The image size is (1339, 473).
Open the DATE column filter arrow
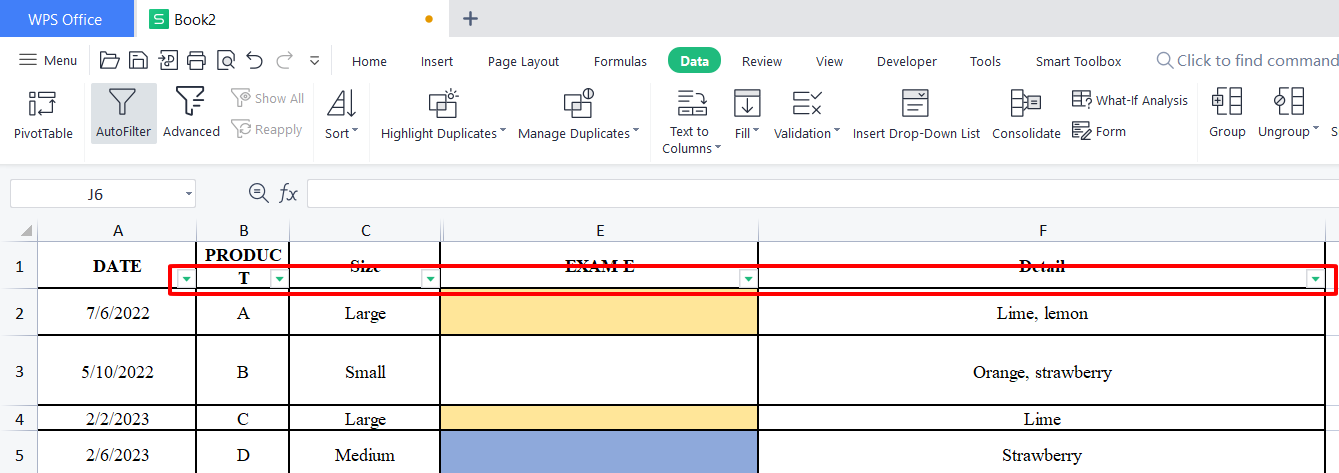pos(187,279)
